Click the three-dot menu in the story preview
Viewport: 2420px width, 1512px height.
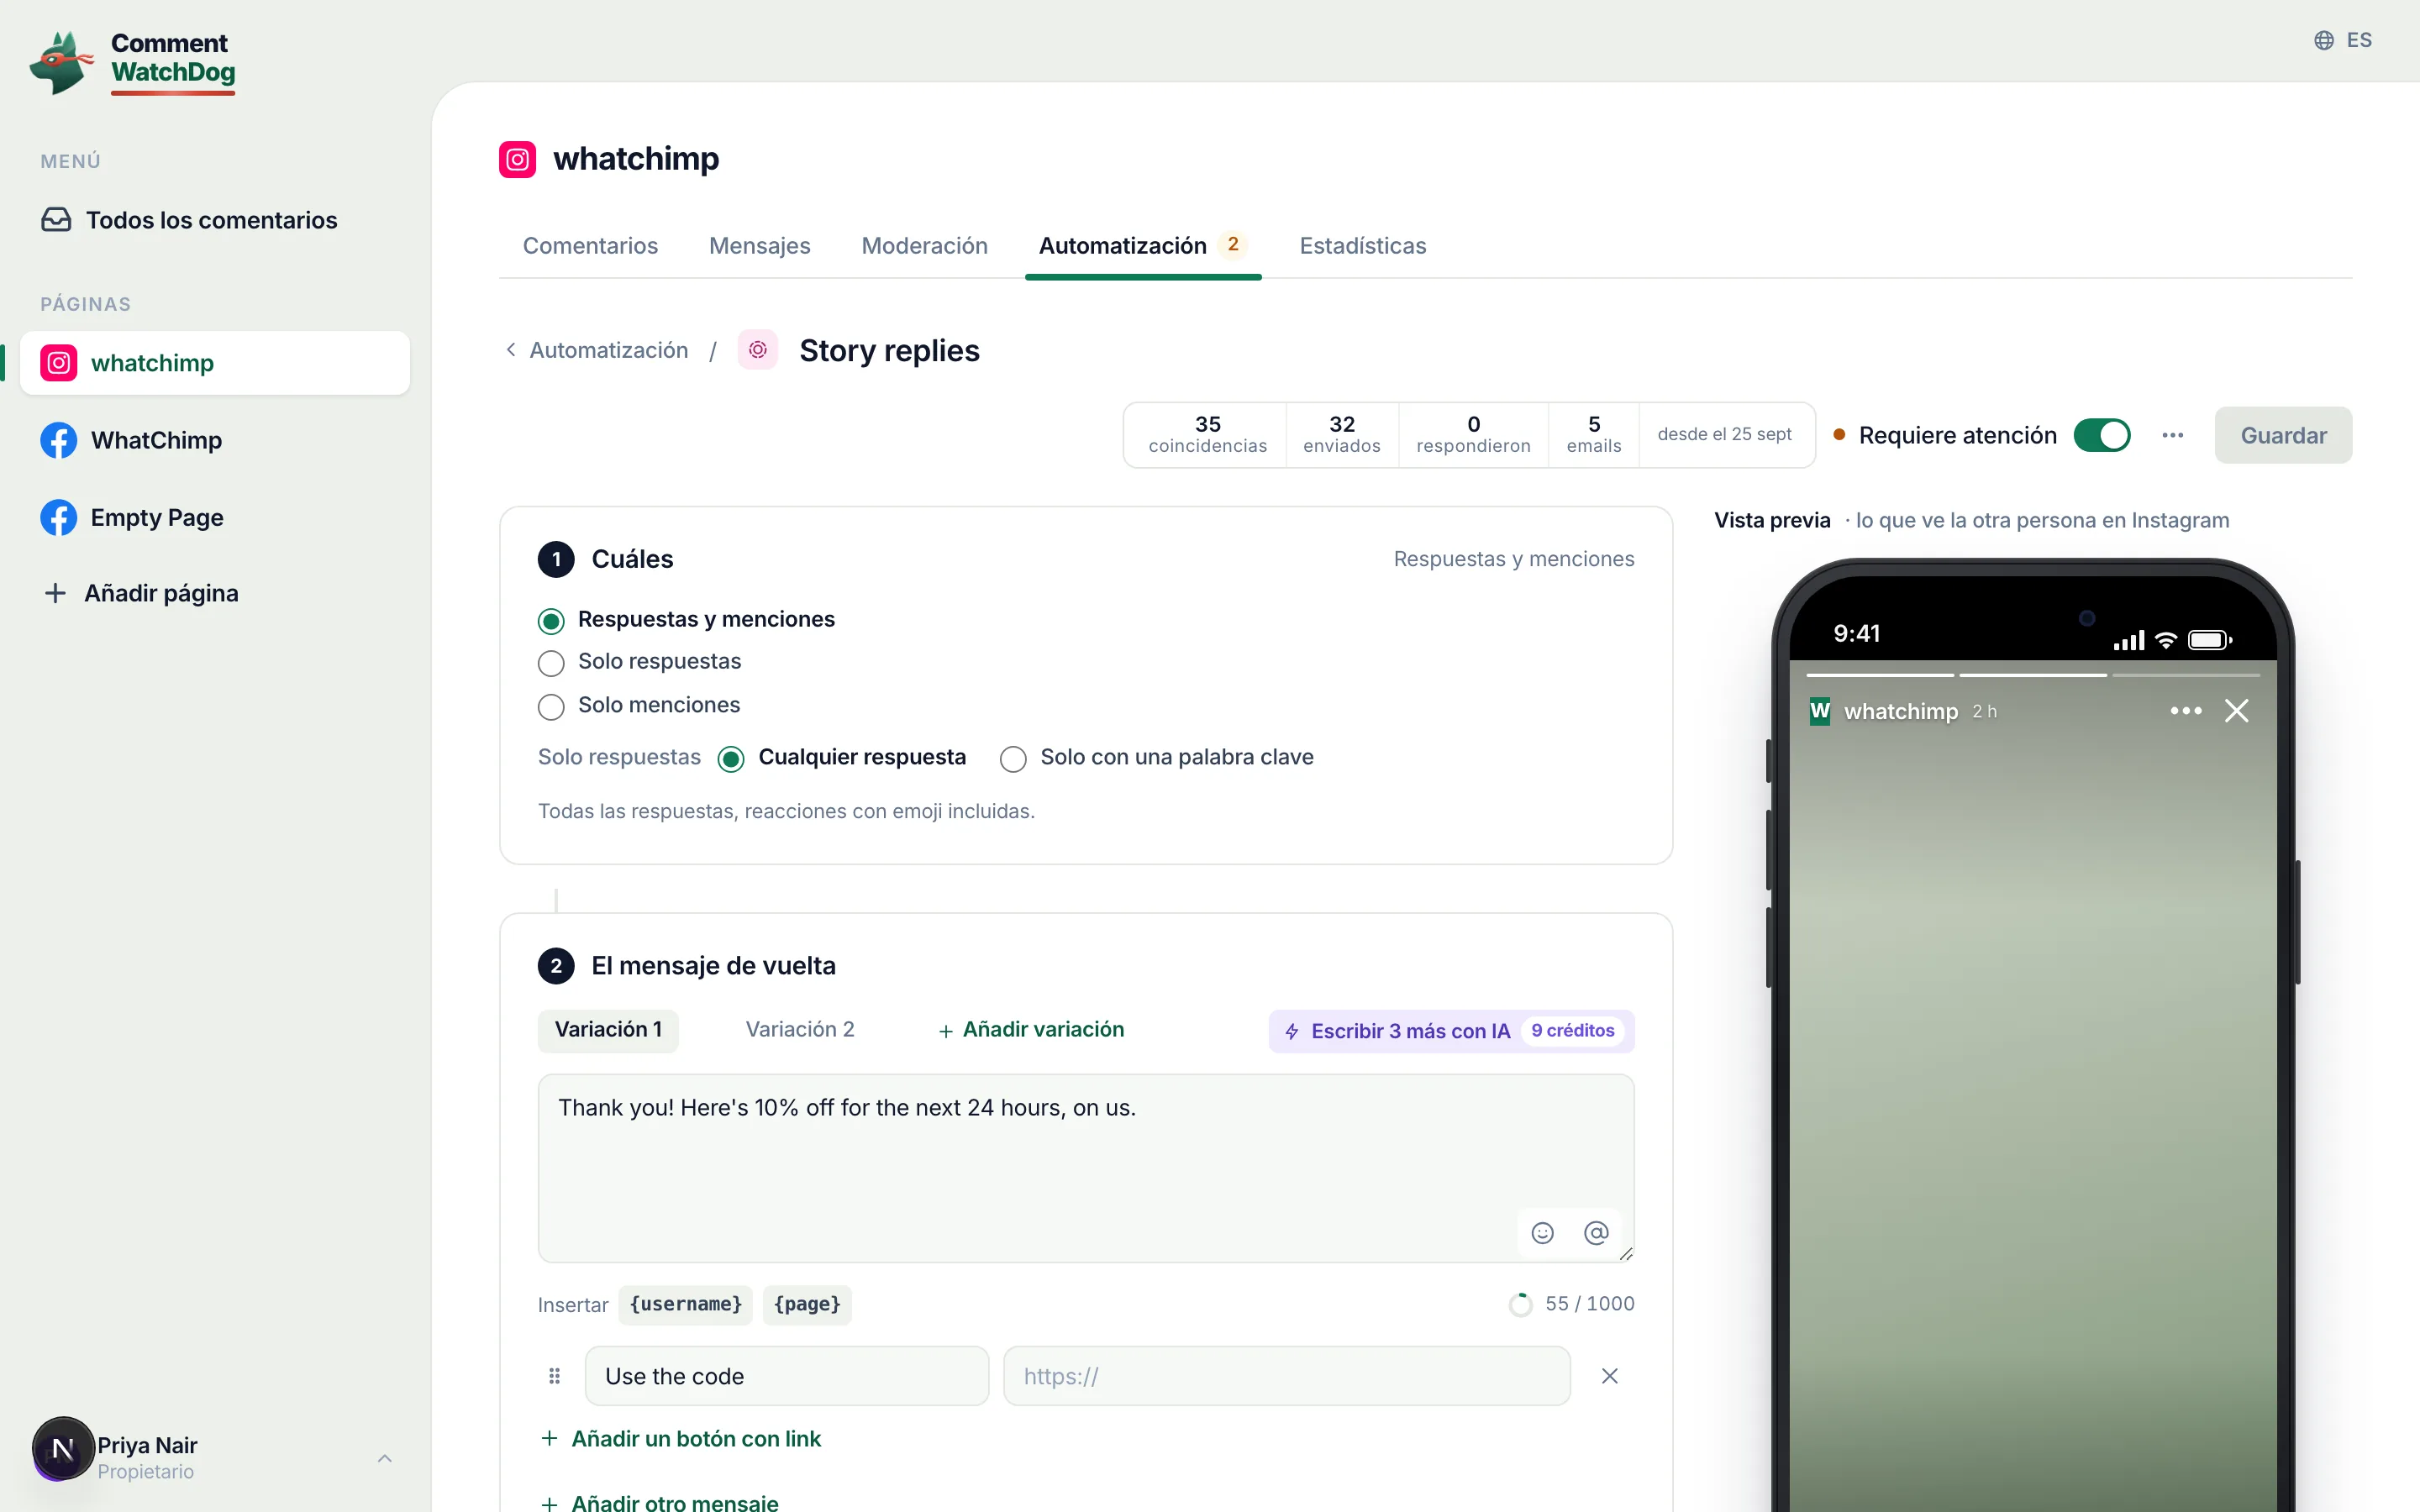click(x=2186, y=711)
